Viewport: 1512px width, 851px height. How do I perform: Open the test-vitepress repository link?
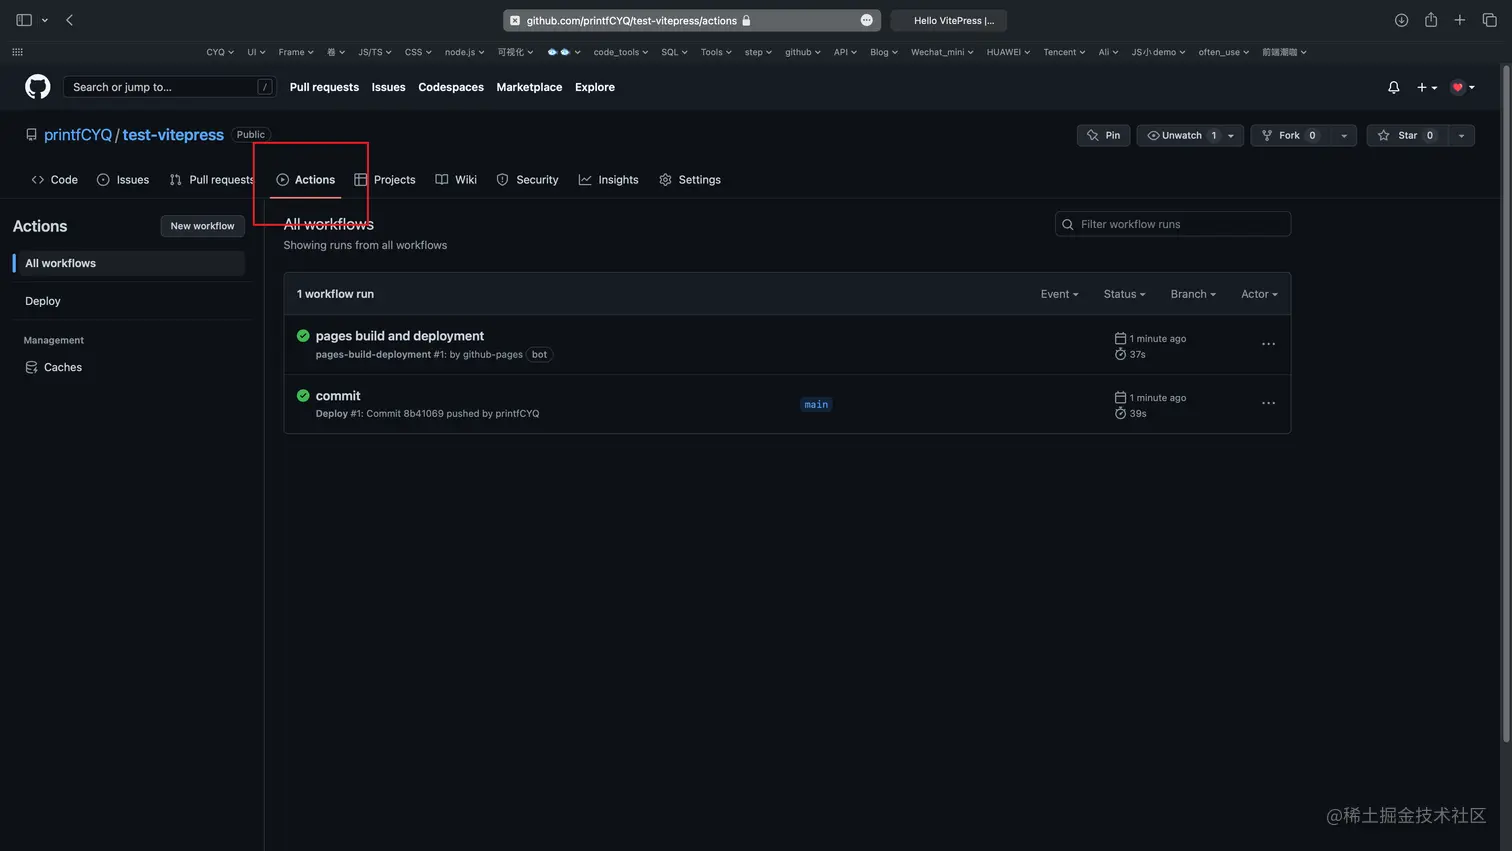pos(173,135)
